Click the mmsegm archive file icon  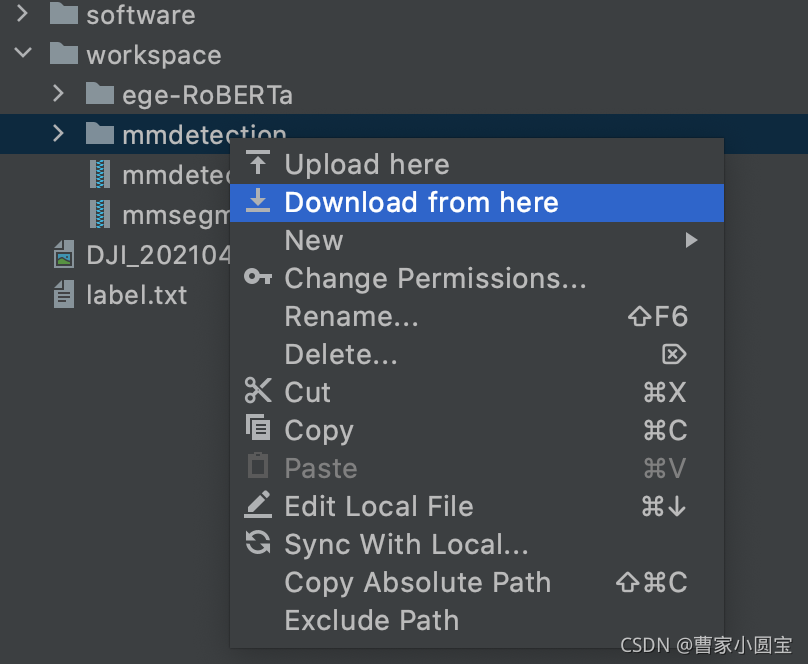(100, 214)
